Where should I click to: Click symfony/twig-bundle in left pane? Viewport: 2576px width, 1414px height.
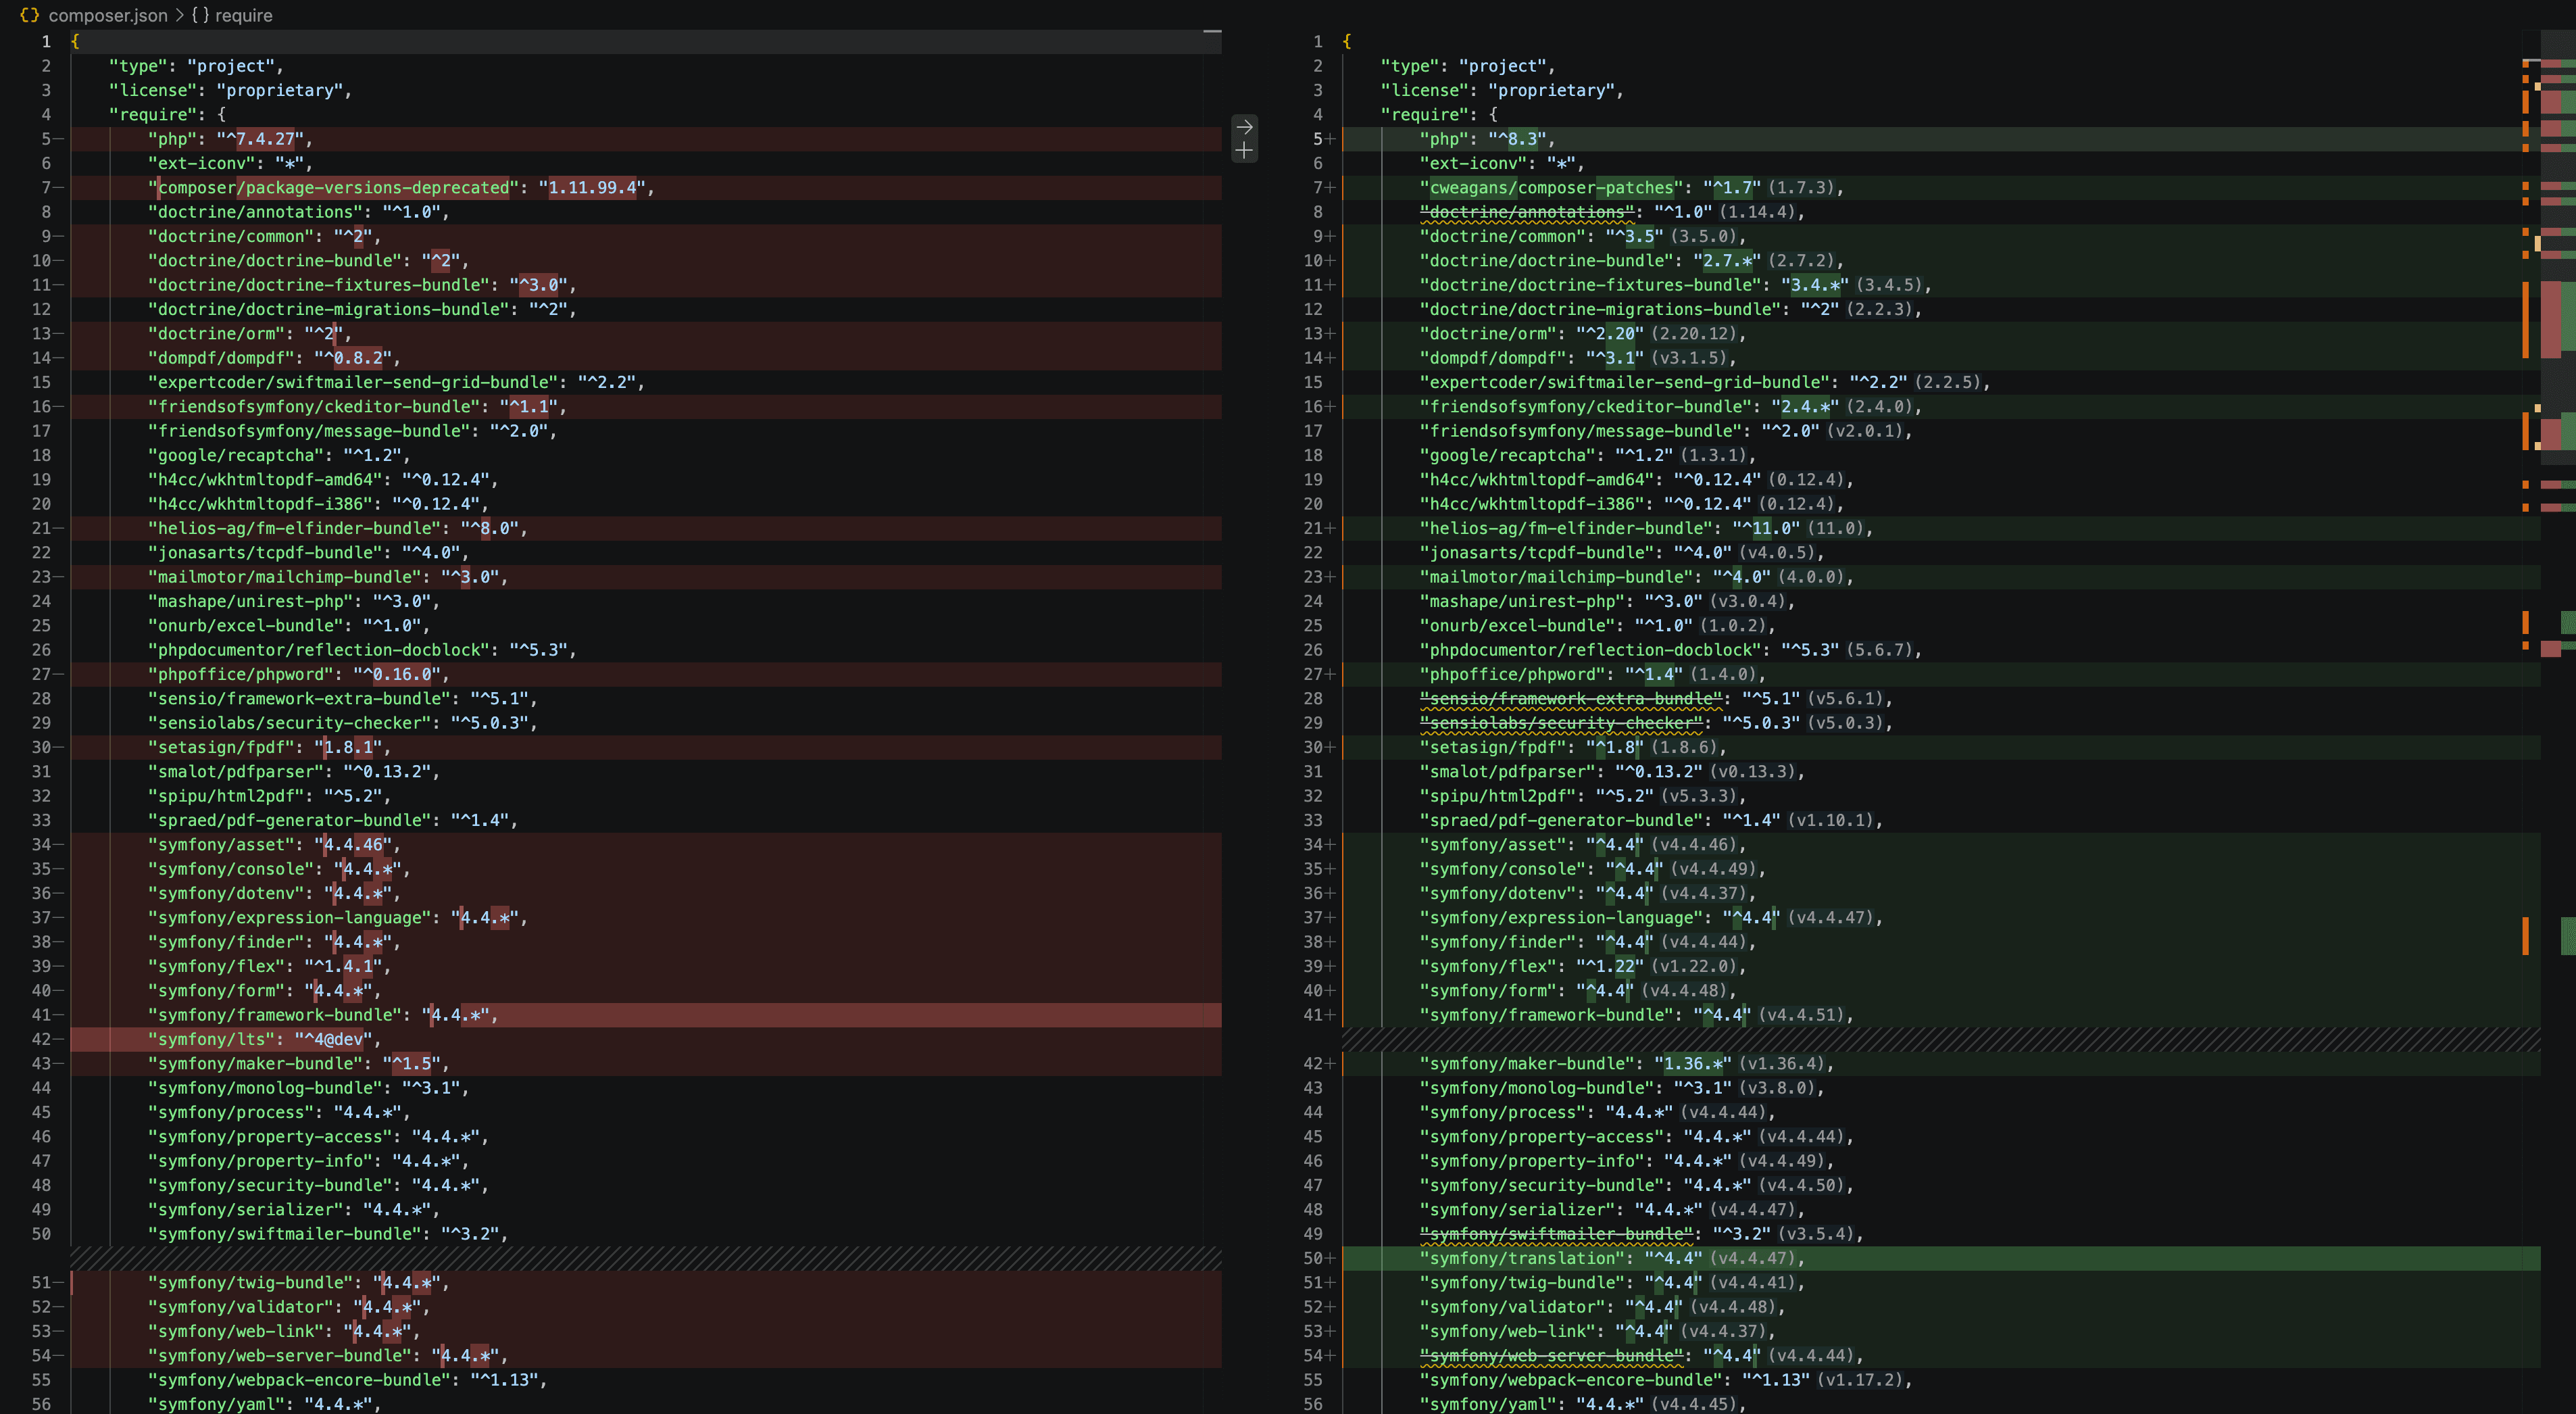(x=255, y=1283)
